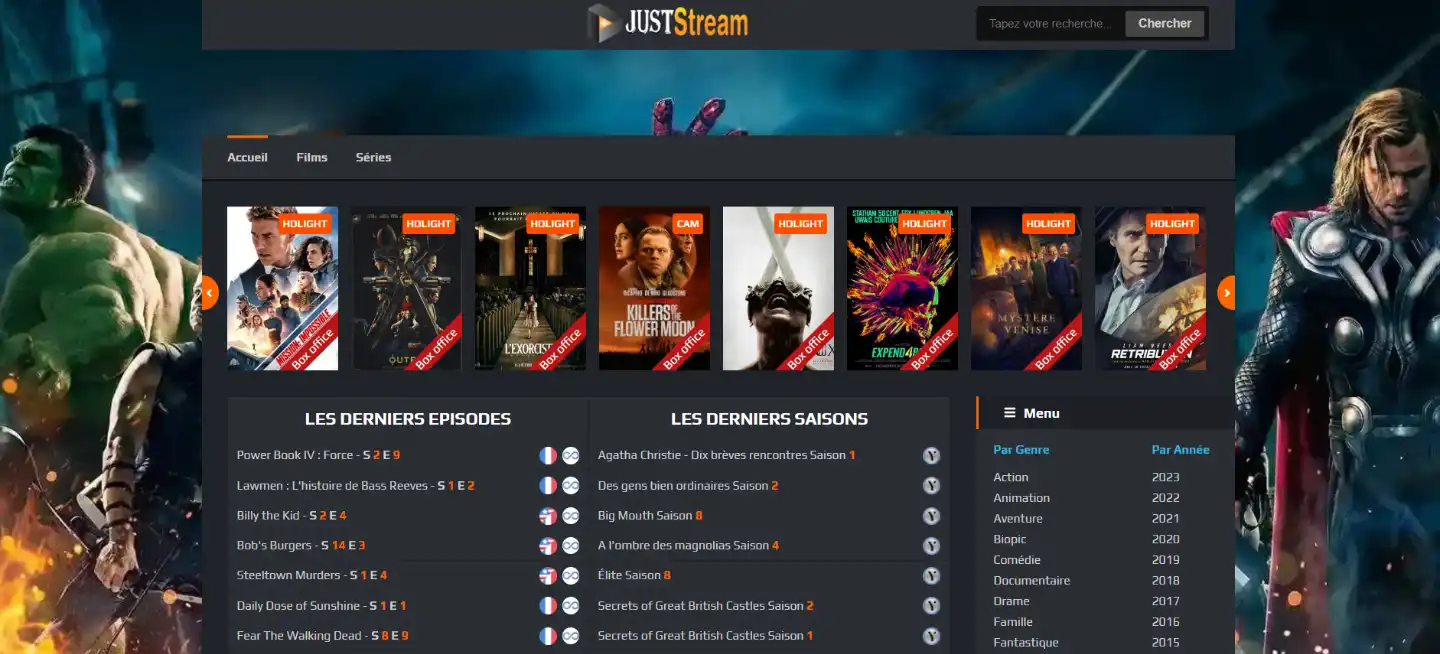
Task: Click the Y icon beside Secrets of Great British Castles Saison 2
Action: point(931,605)
